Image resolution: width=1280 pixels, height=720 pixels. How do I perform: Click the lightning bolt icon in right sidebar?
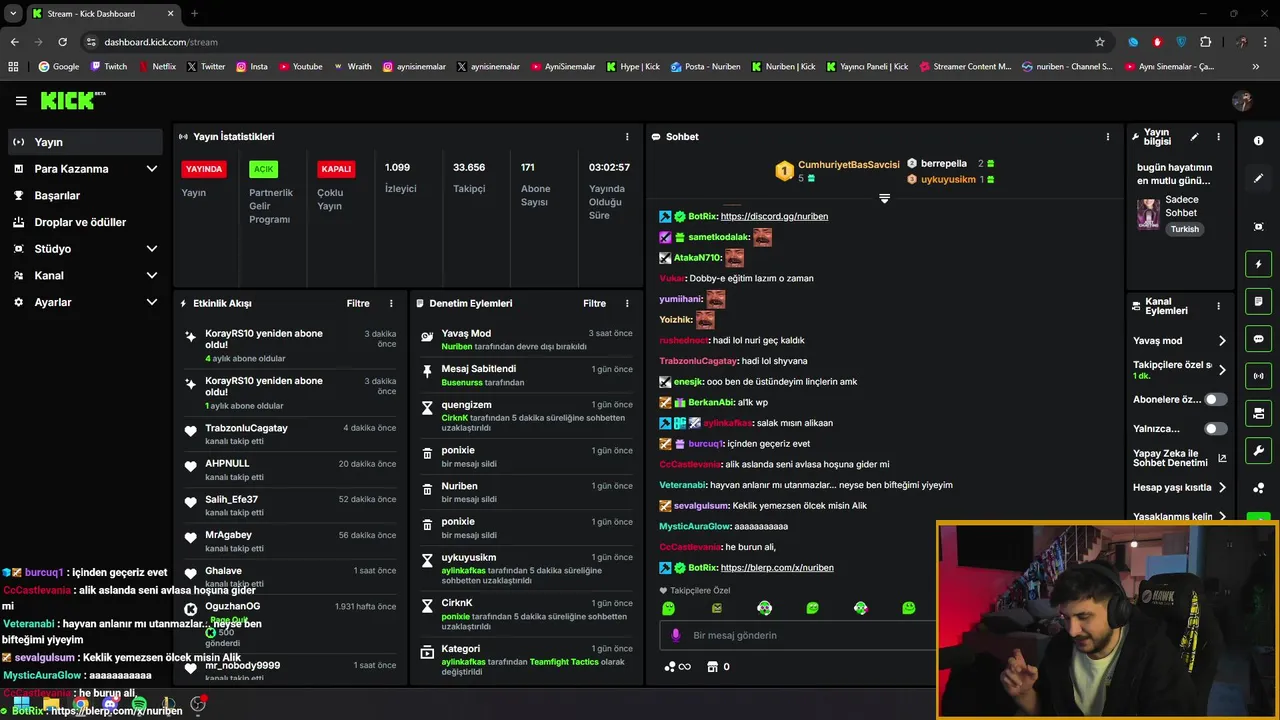click(1258, 264)
